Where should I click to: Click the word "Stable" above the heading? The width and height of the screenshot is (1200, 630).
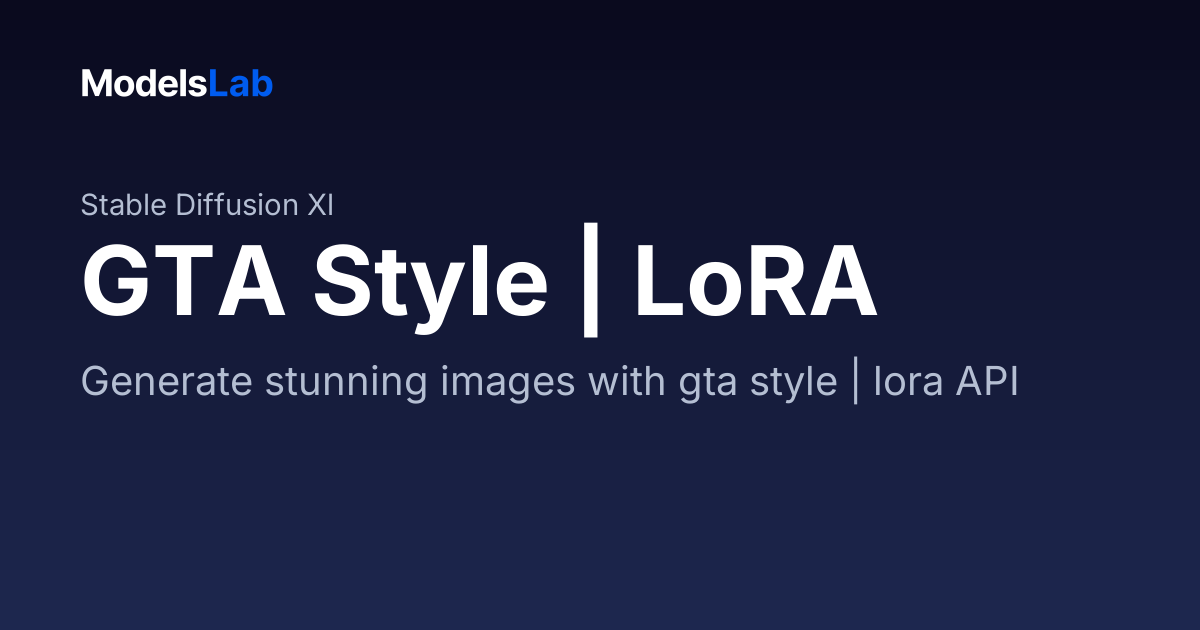coord(124,205)
